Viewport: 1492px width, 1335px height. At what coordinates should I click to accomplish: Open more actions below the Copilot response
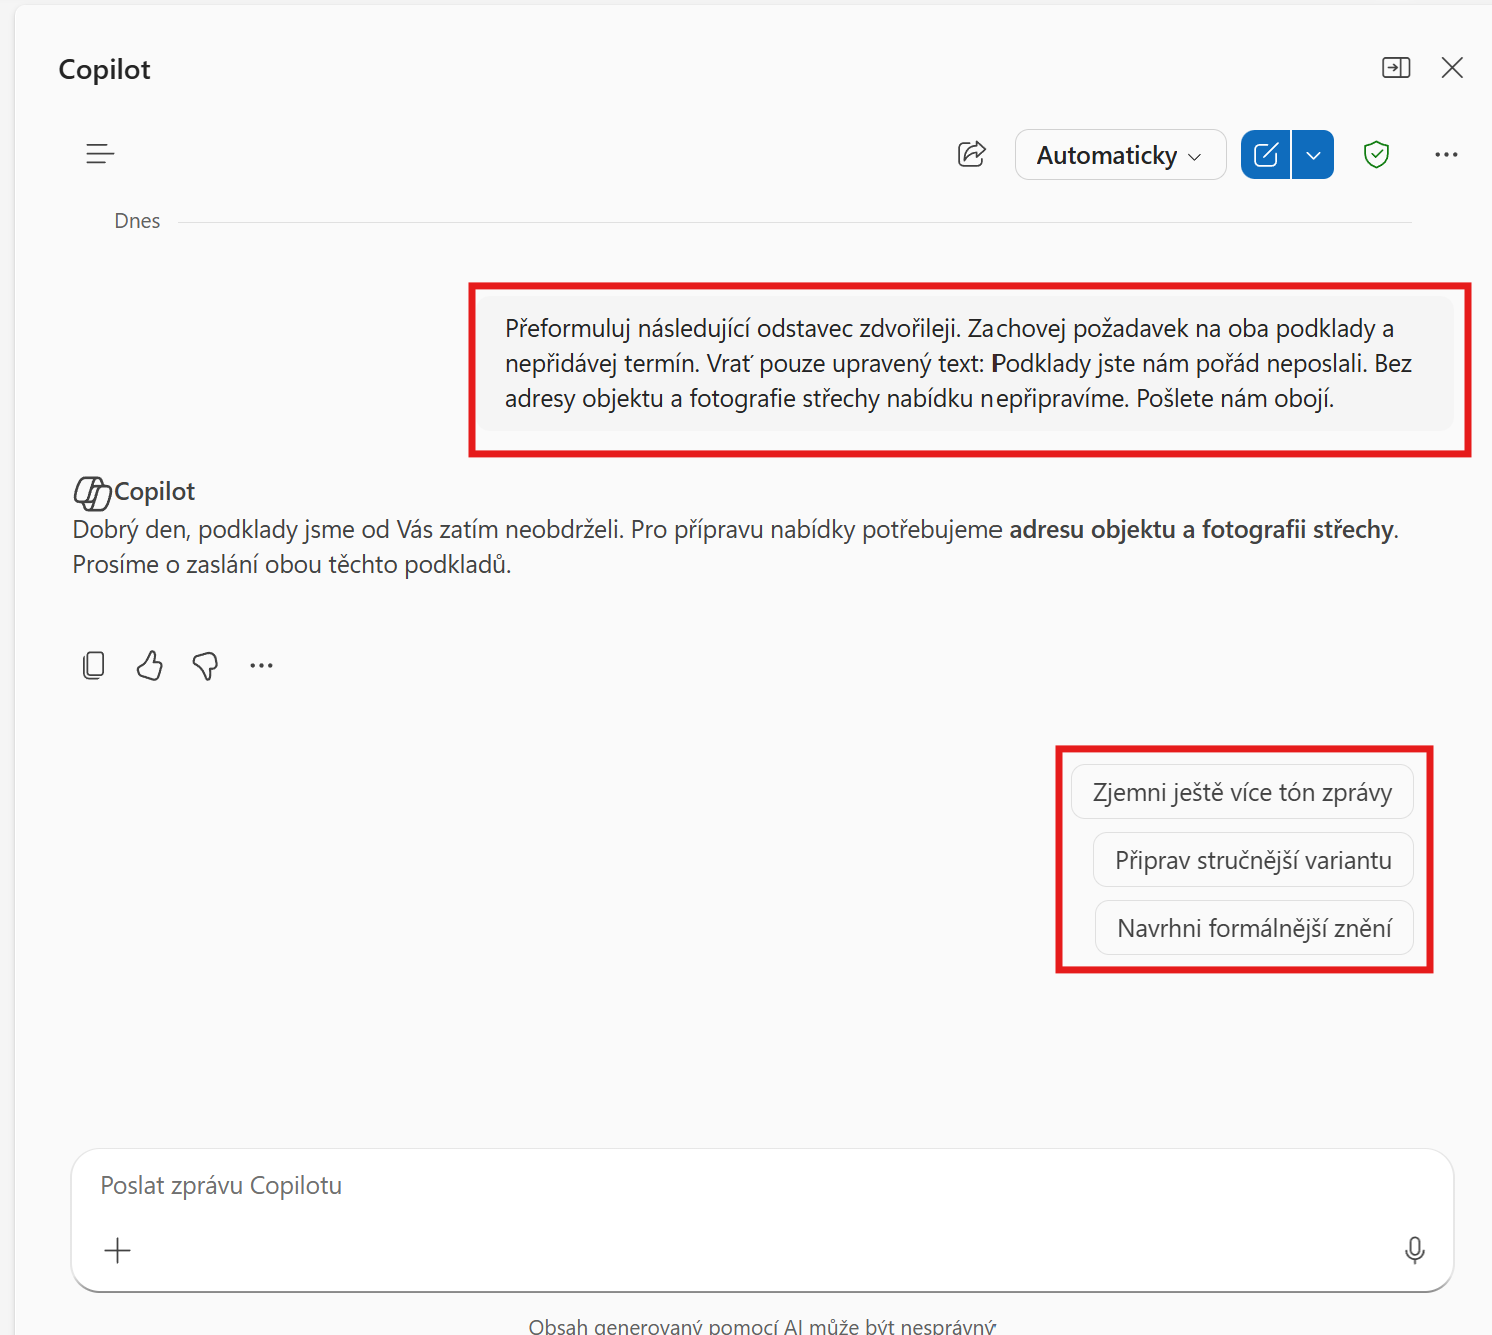(261, 665)
